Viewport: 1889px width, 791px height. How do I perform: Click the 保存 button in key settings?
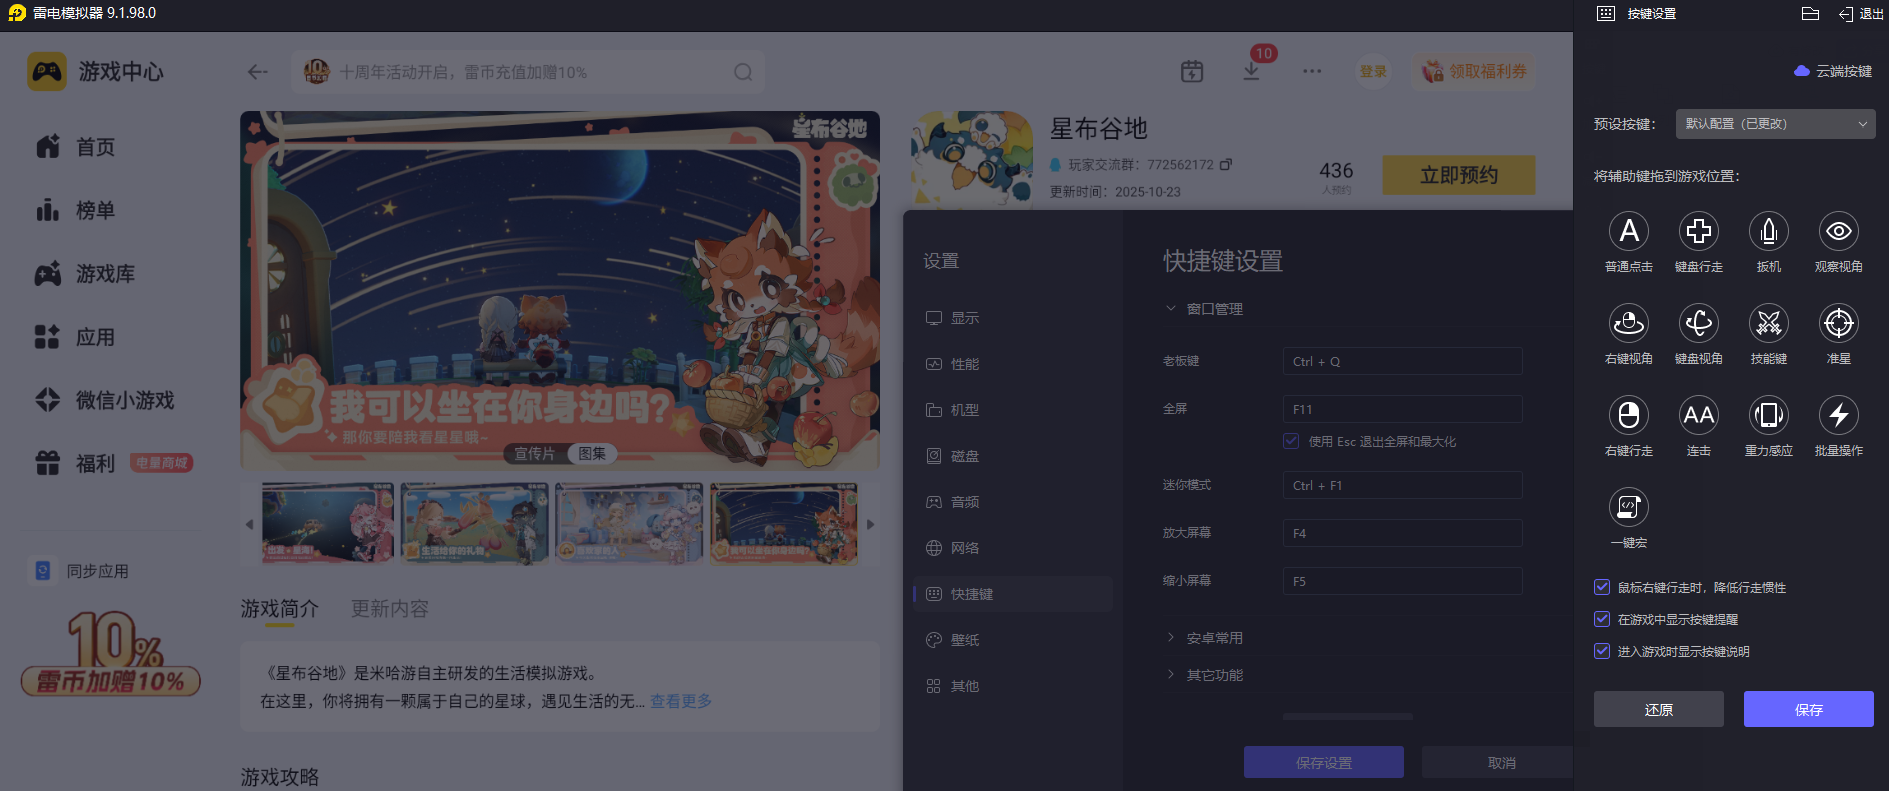coord(1808,709)
